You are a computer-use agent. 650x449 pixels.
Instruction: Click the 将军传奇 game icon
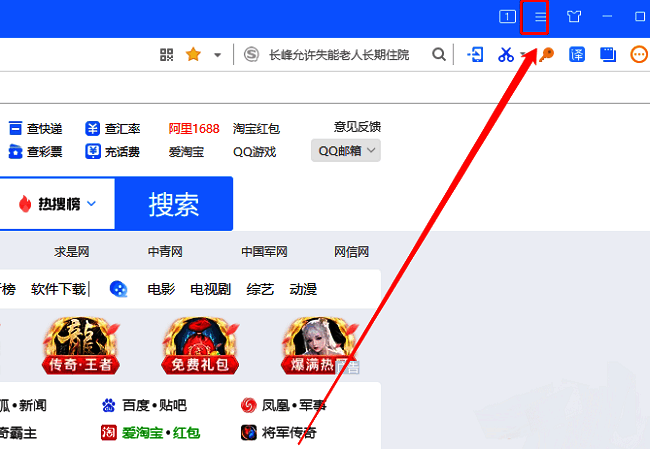pyautogui.click(x=249, y=433)
